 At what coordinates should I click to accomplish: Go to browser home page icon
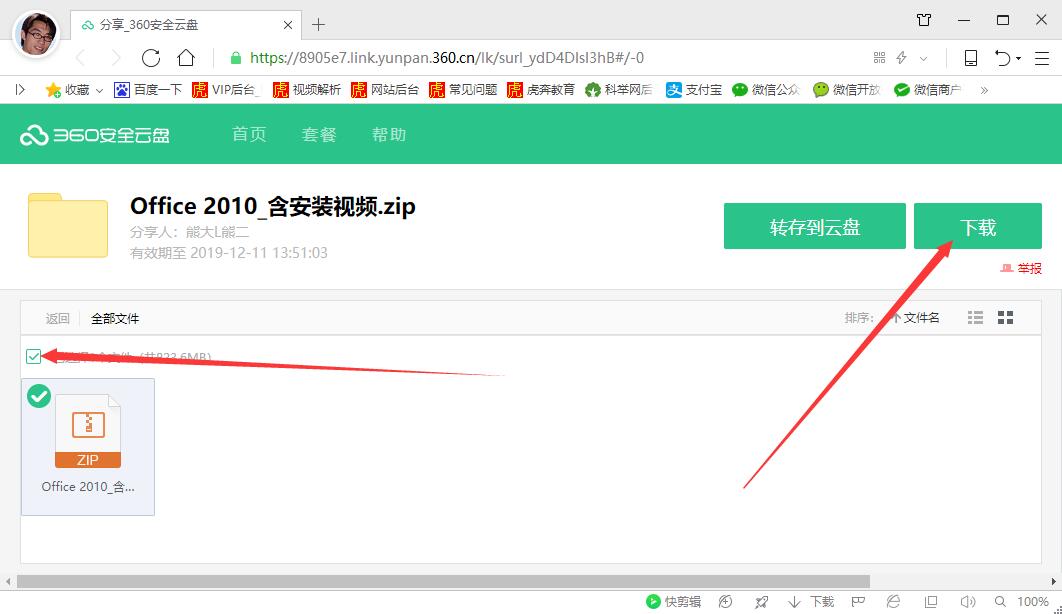tap(186, 58)
